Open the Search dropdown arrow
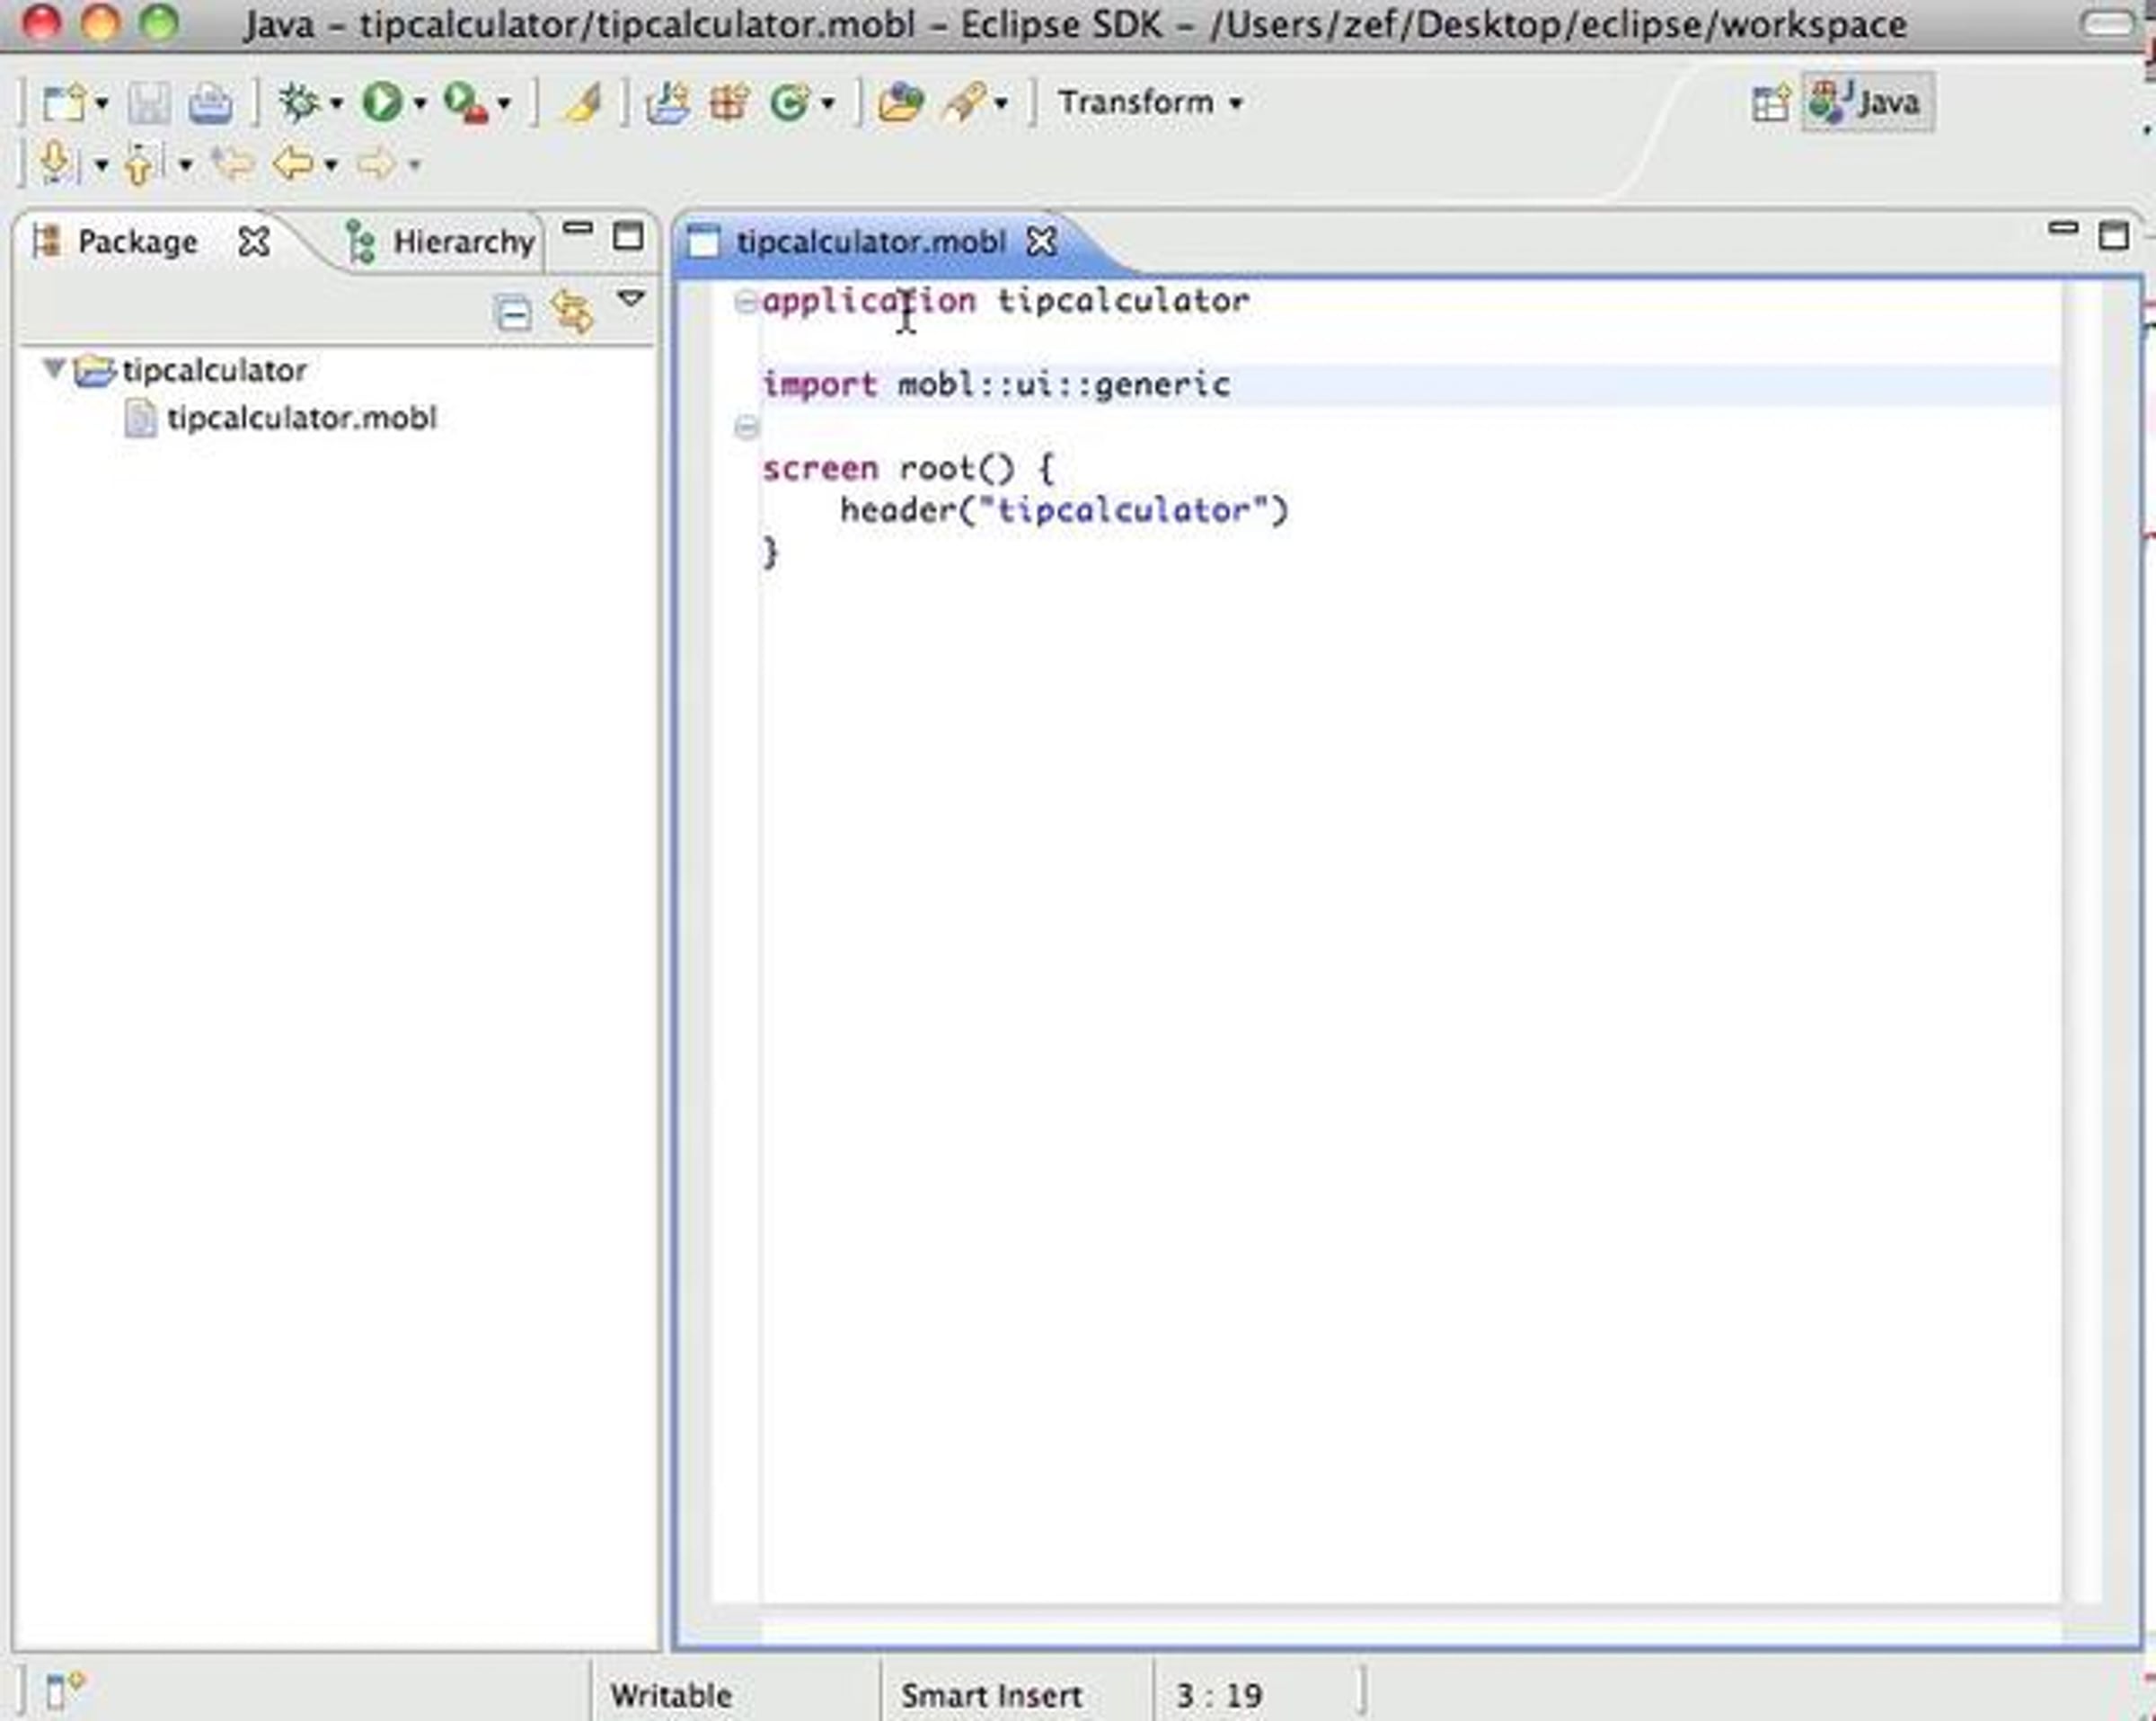The height and width of the screenshot is (1721, 2156). [1001, 103]
